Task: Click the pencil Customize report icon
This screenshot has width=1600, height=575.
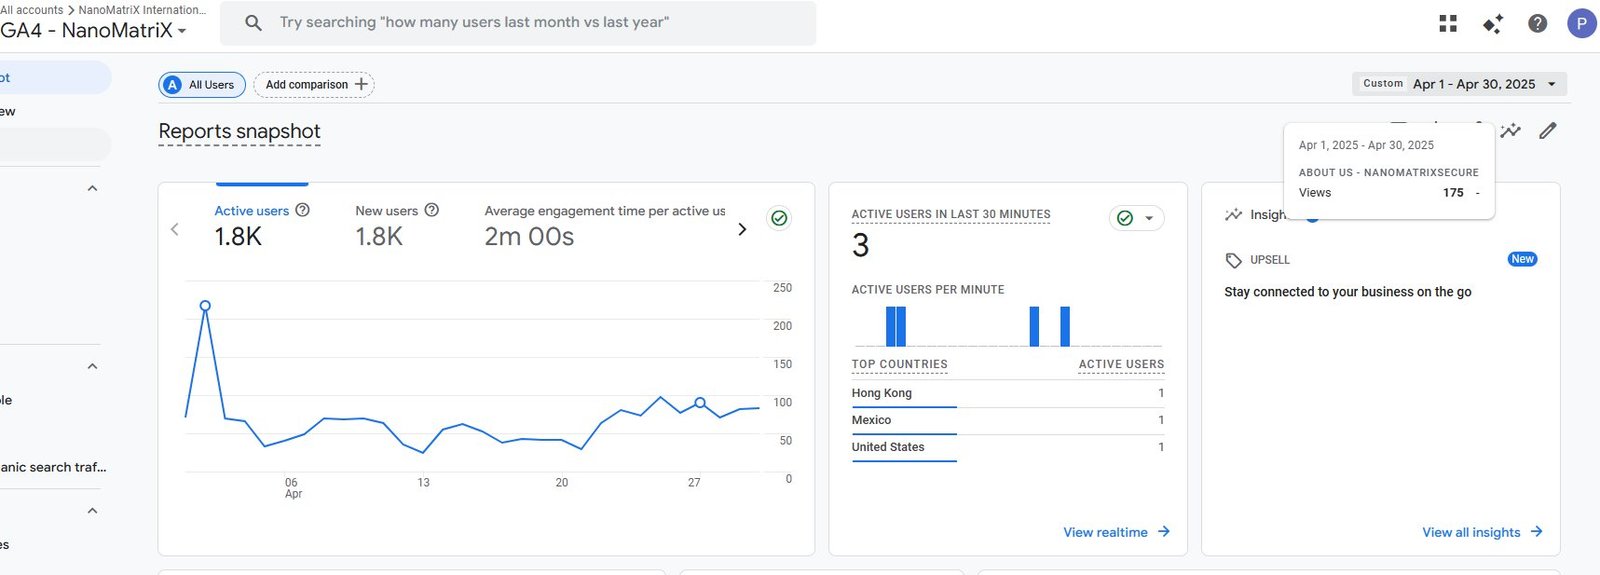Action: pos(1548,130)
